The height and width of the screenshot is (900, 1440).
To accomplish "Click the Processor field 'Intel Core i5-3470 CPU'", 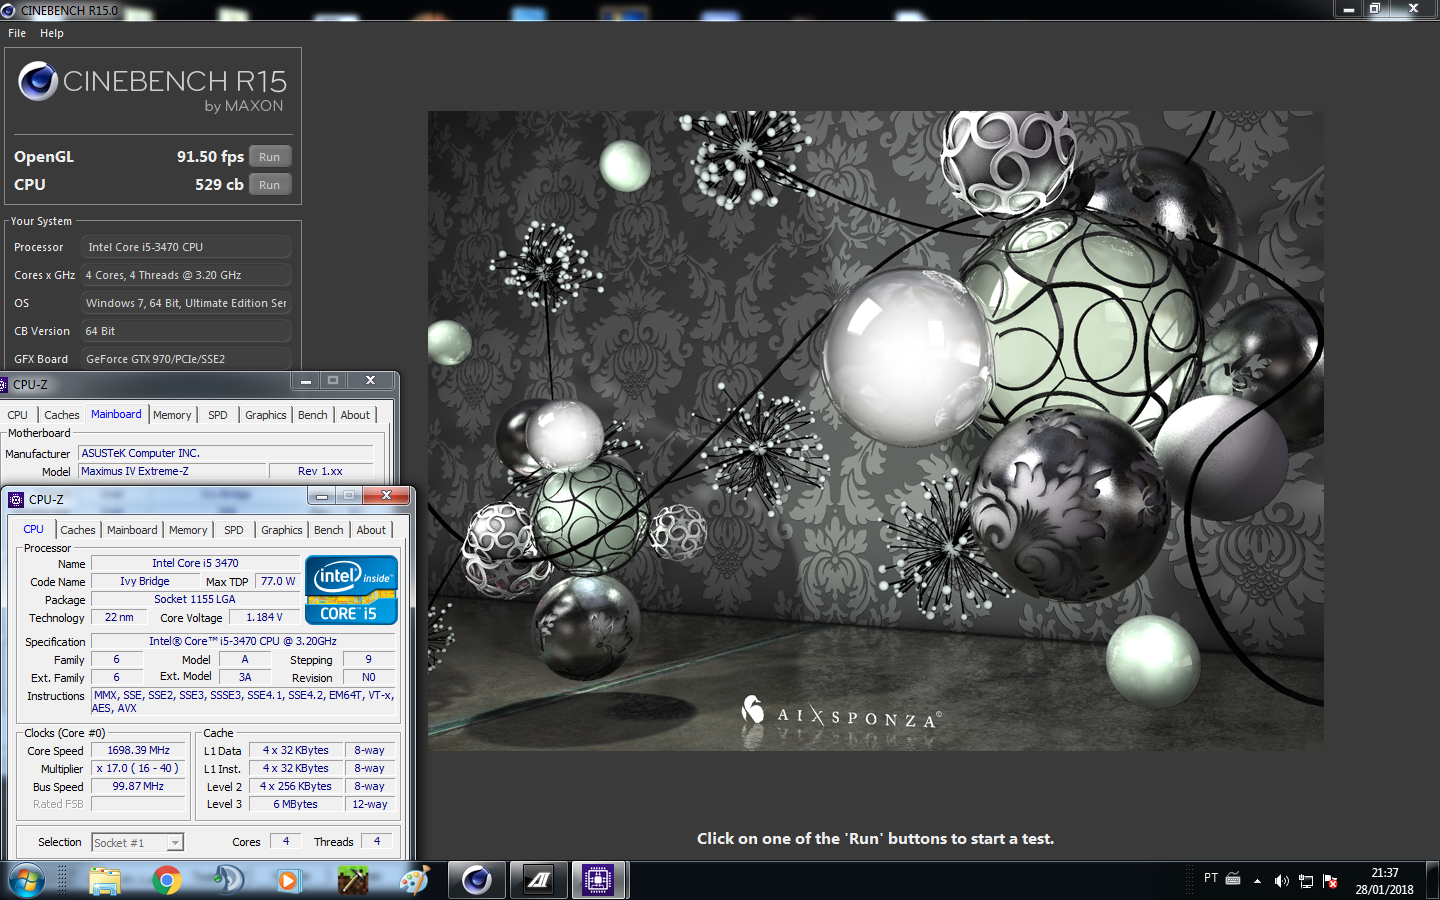I will pyautogui.click(x=186, y=247).
